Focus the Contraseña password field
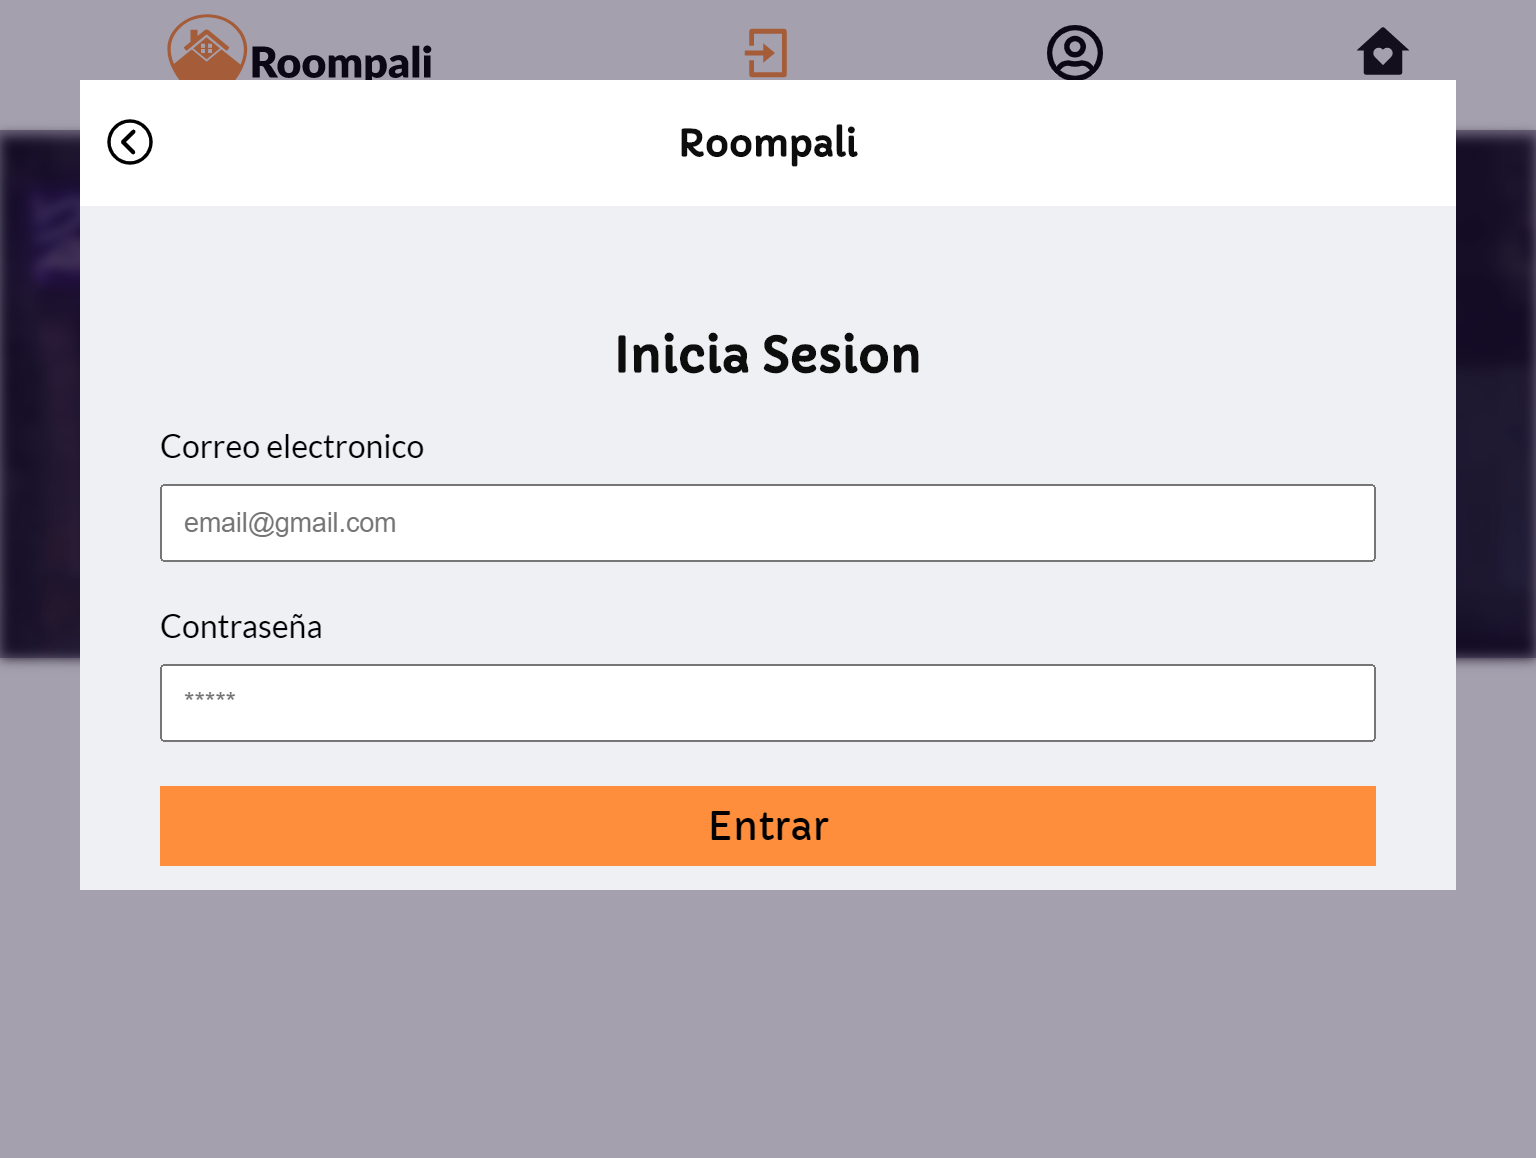Image resolution: width=1536 pixels, height=1158 pixels. 768,703
